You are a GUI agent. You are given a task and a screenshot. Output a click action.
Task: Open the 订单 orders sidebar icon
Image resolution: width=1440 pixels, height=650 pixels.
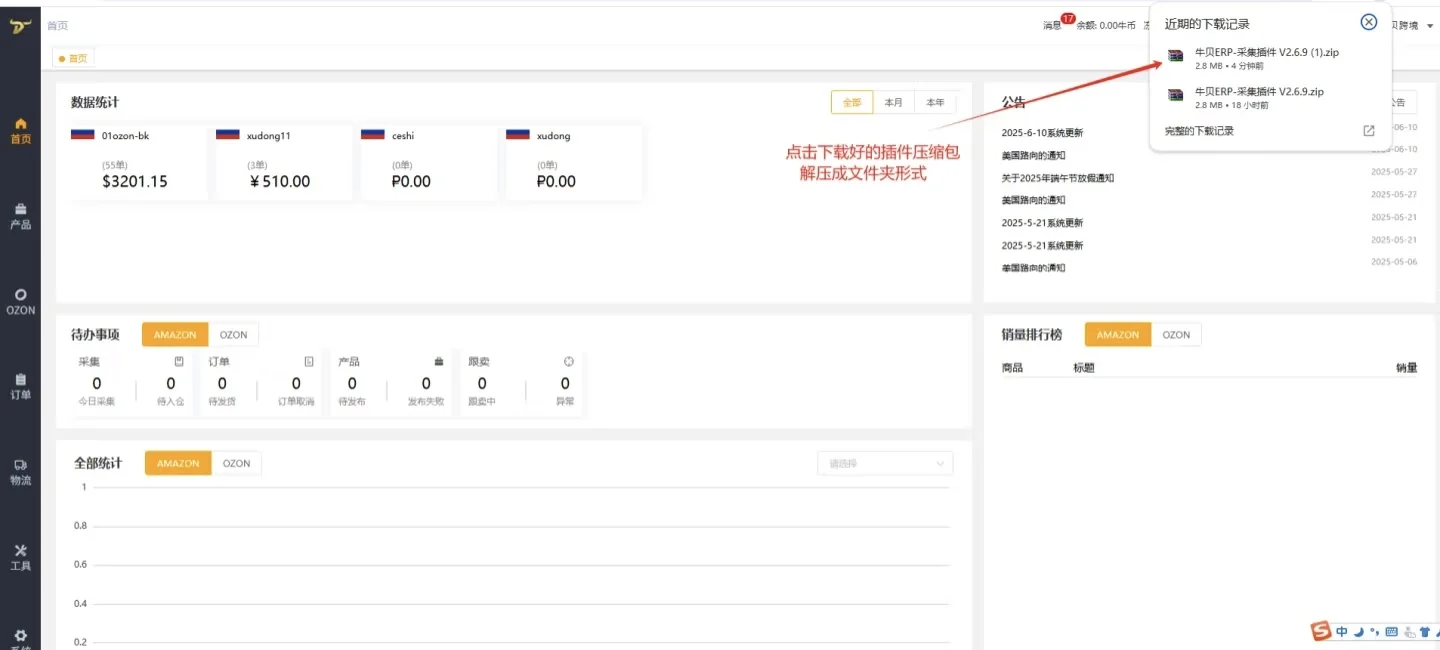pyautogui.click(x=20, y=380)
